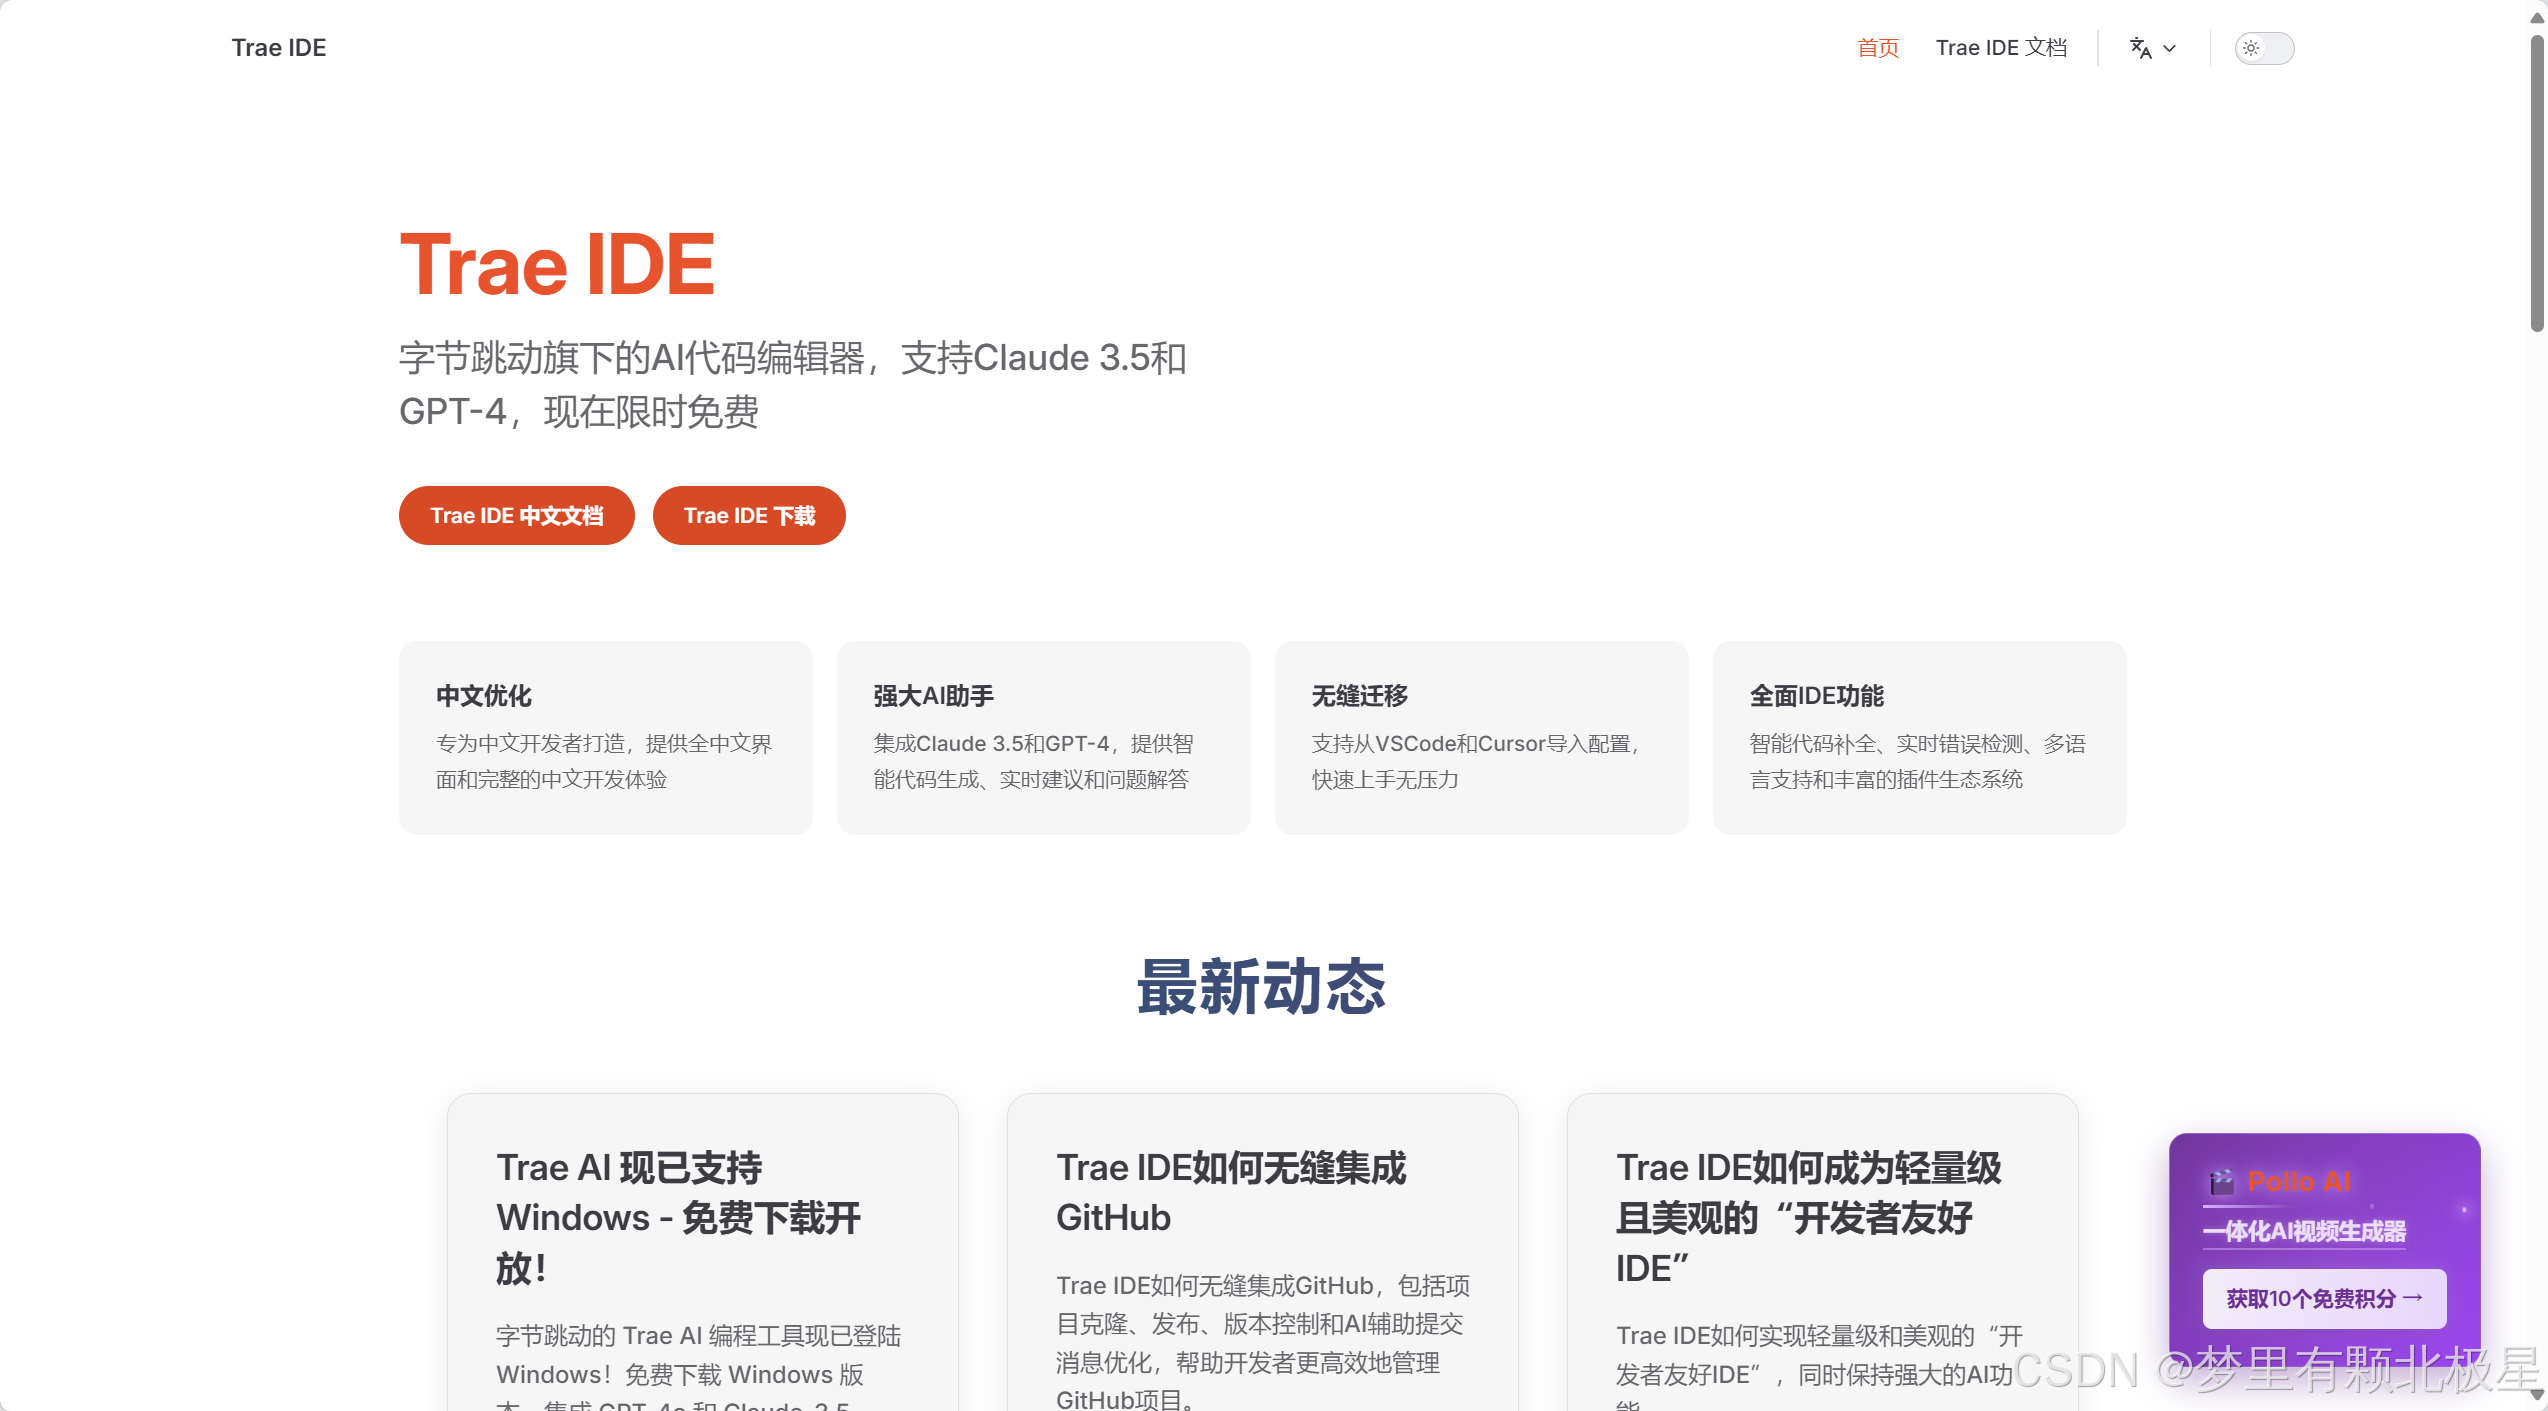This screenshot has width=2548, height=1411.
Task: Click the Trae IDE 下载 button
Action: coord(749,516)
